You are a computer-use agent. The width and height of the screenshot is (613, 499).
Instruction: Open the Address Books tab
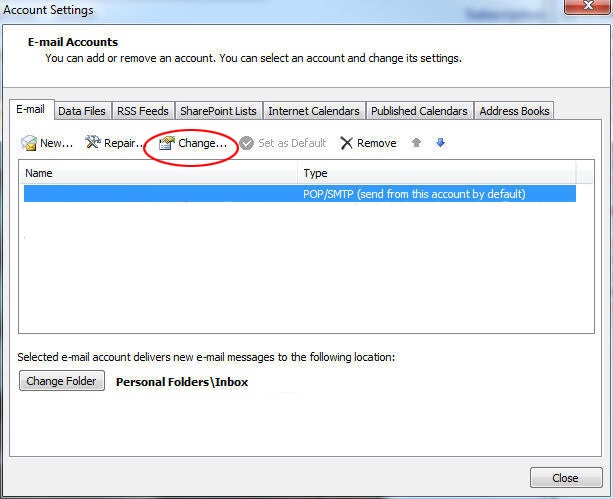514,111
